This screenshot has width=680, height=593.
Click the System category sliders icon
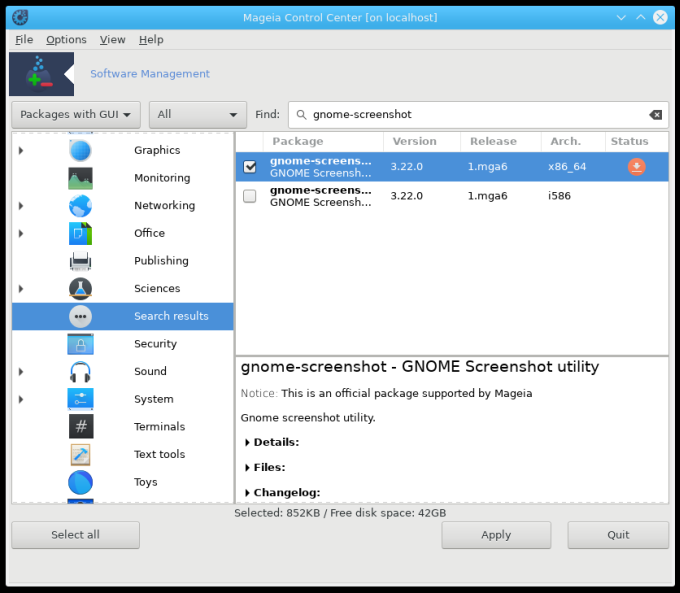80,399
